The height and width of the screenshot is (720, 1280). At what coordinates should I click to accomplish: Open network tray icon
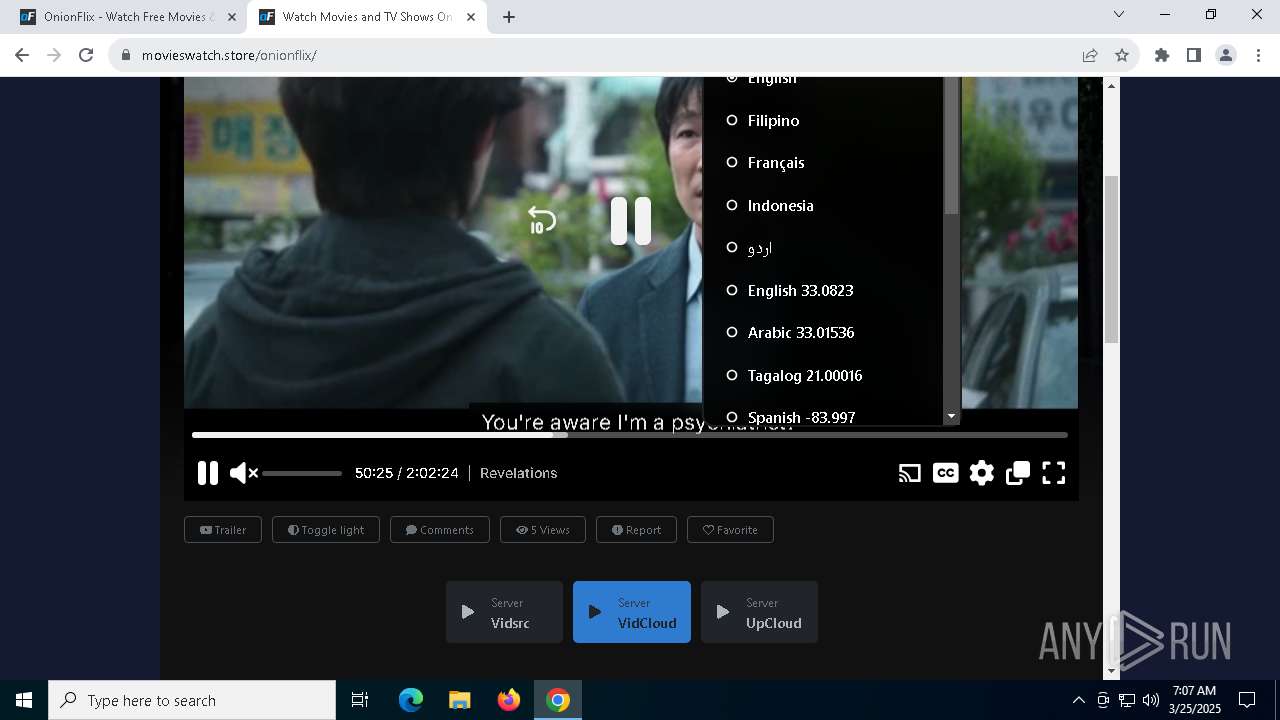pos(1127,700)
